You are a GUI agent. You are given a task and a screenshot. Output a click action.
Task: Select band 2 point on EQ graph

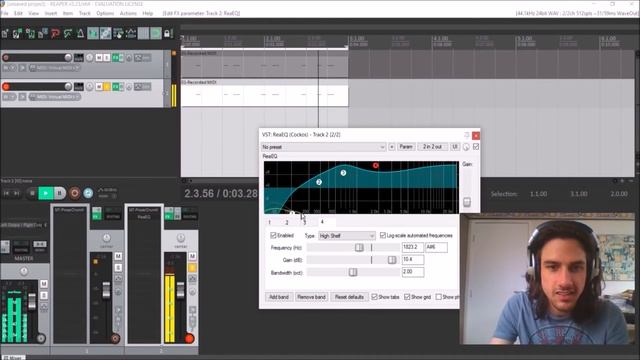tap(319, 182)
